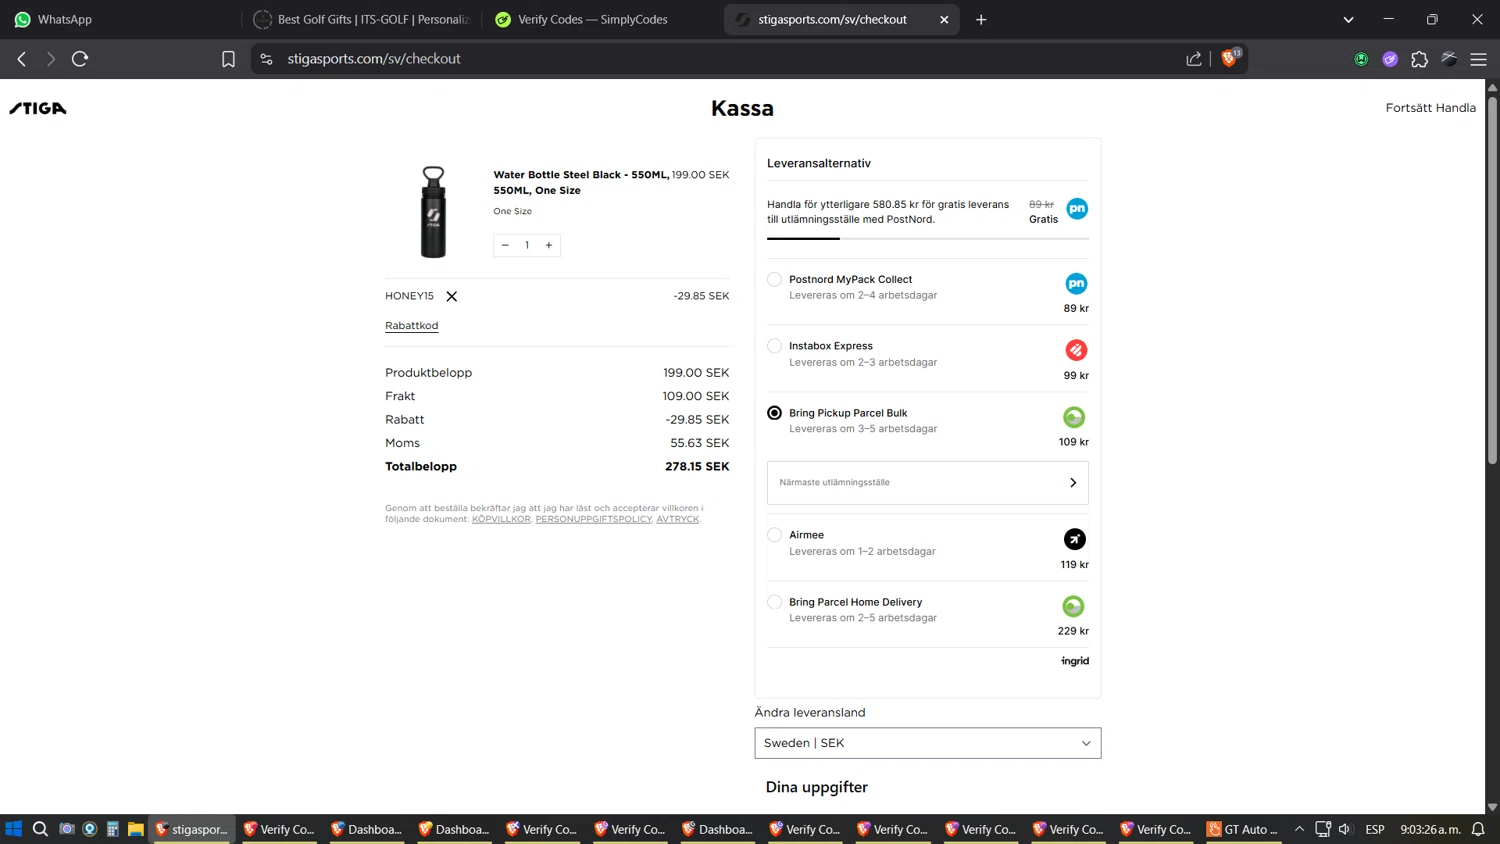This screenshot has height=844, width=1500.
Task: Decrease water bottle quantity with minus
Action: click(x=505, y=245)
